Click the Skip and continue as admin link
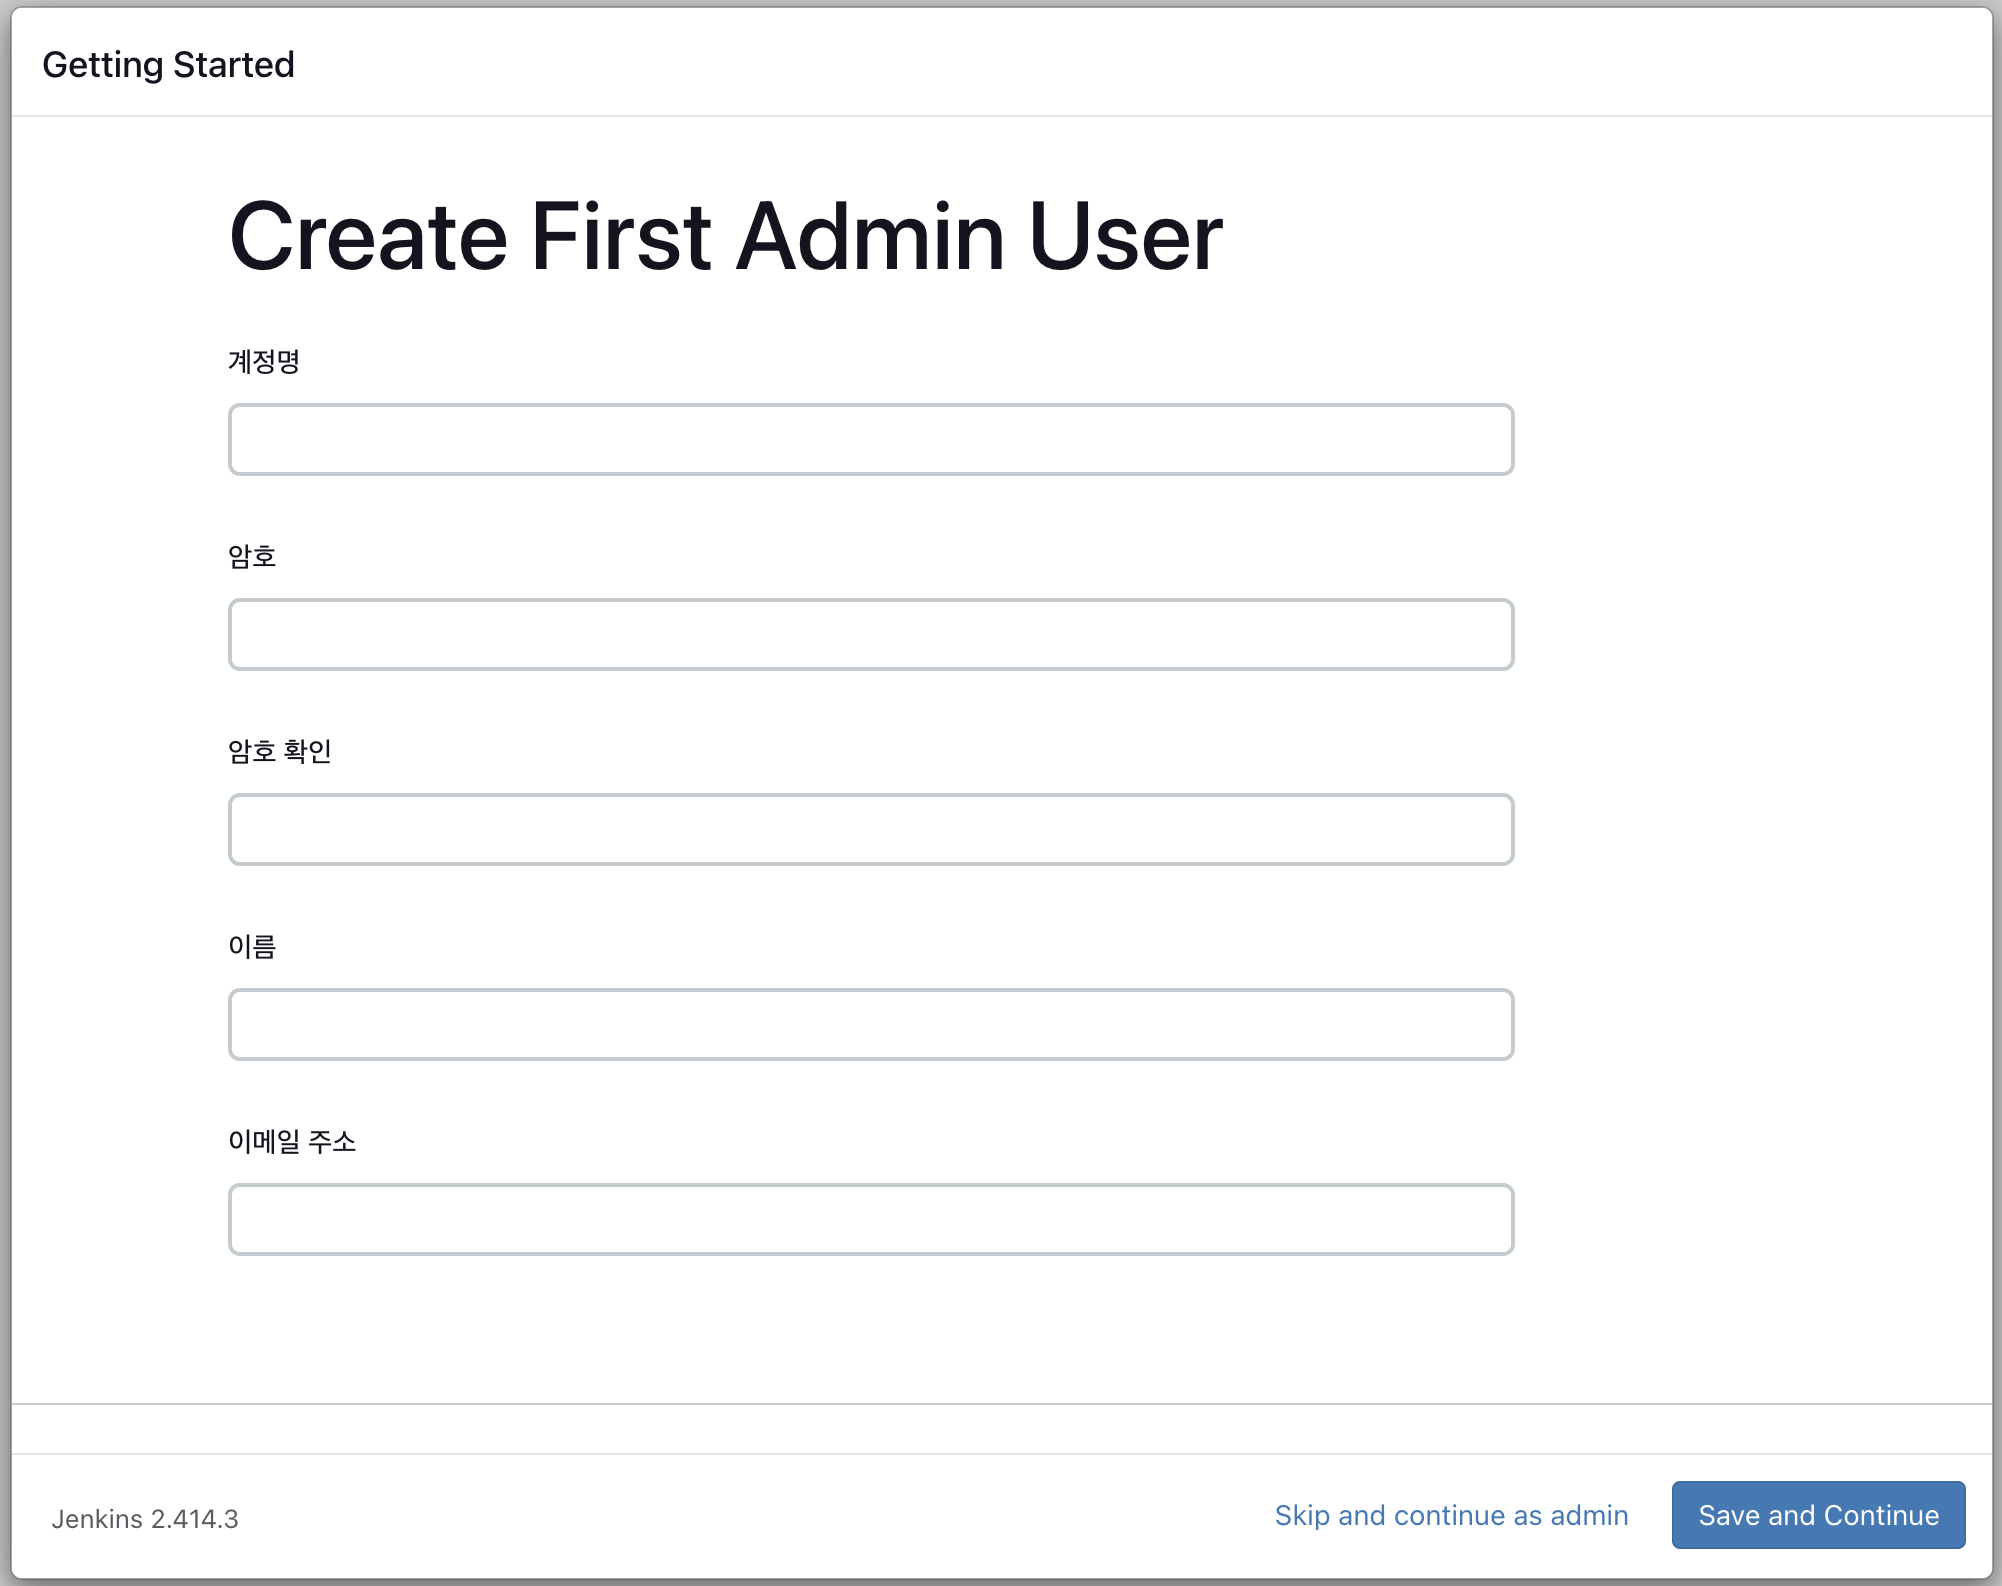 coord(1451,1515)
